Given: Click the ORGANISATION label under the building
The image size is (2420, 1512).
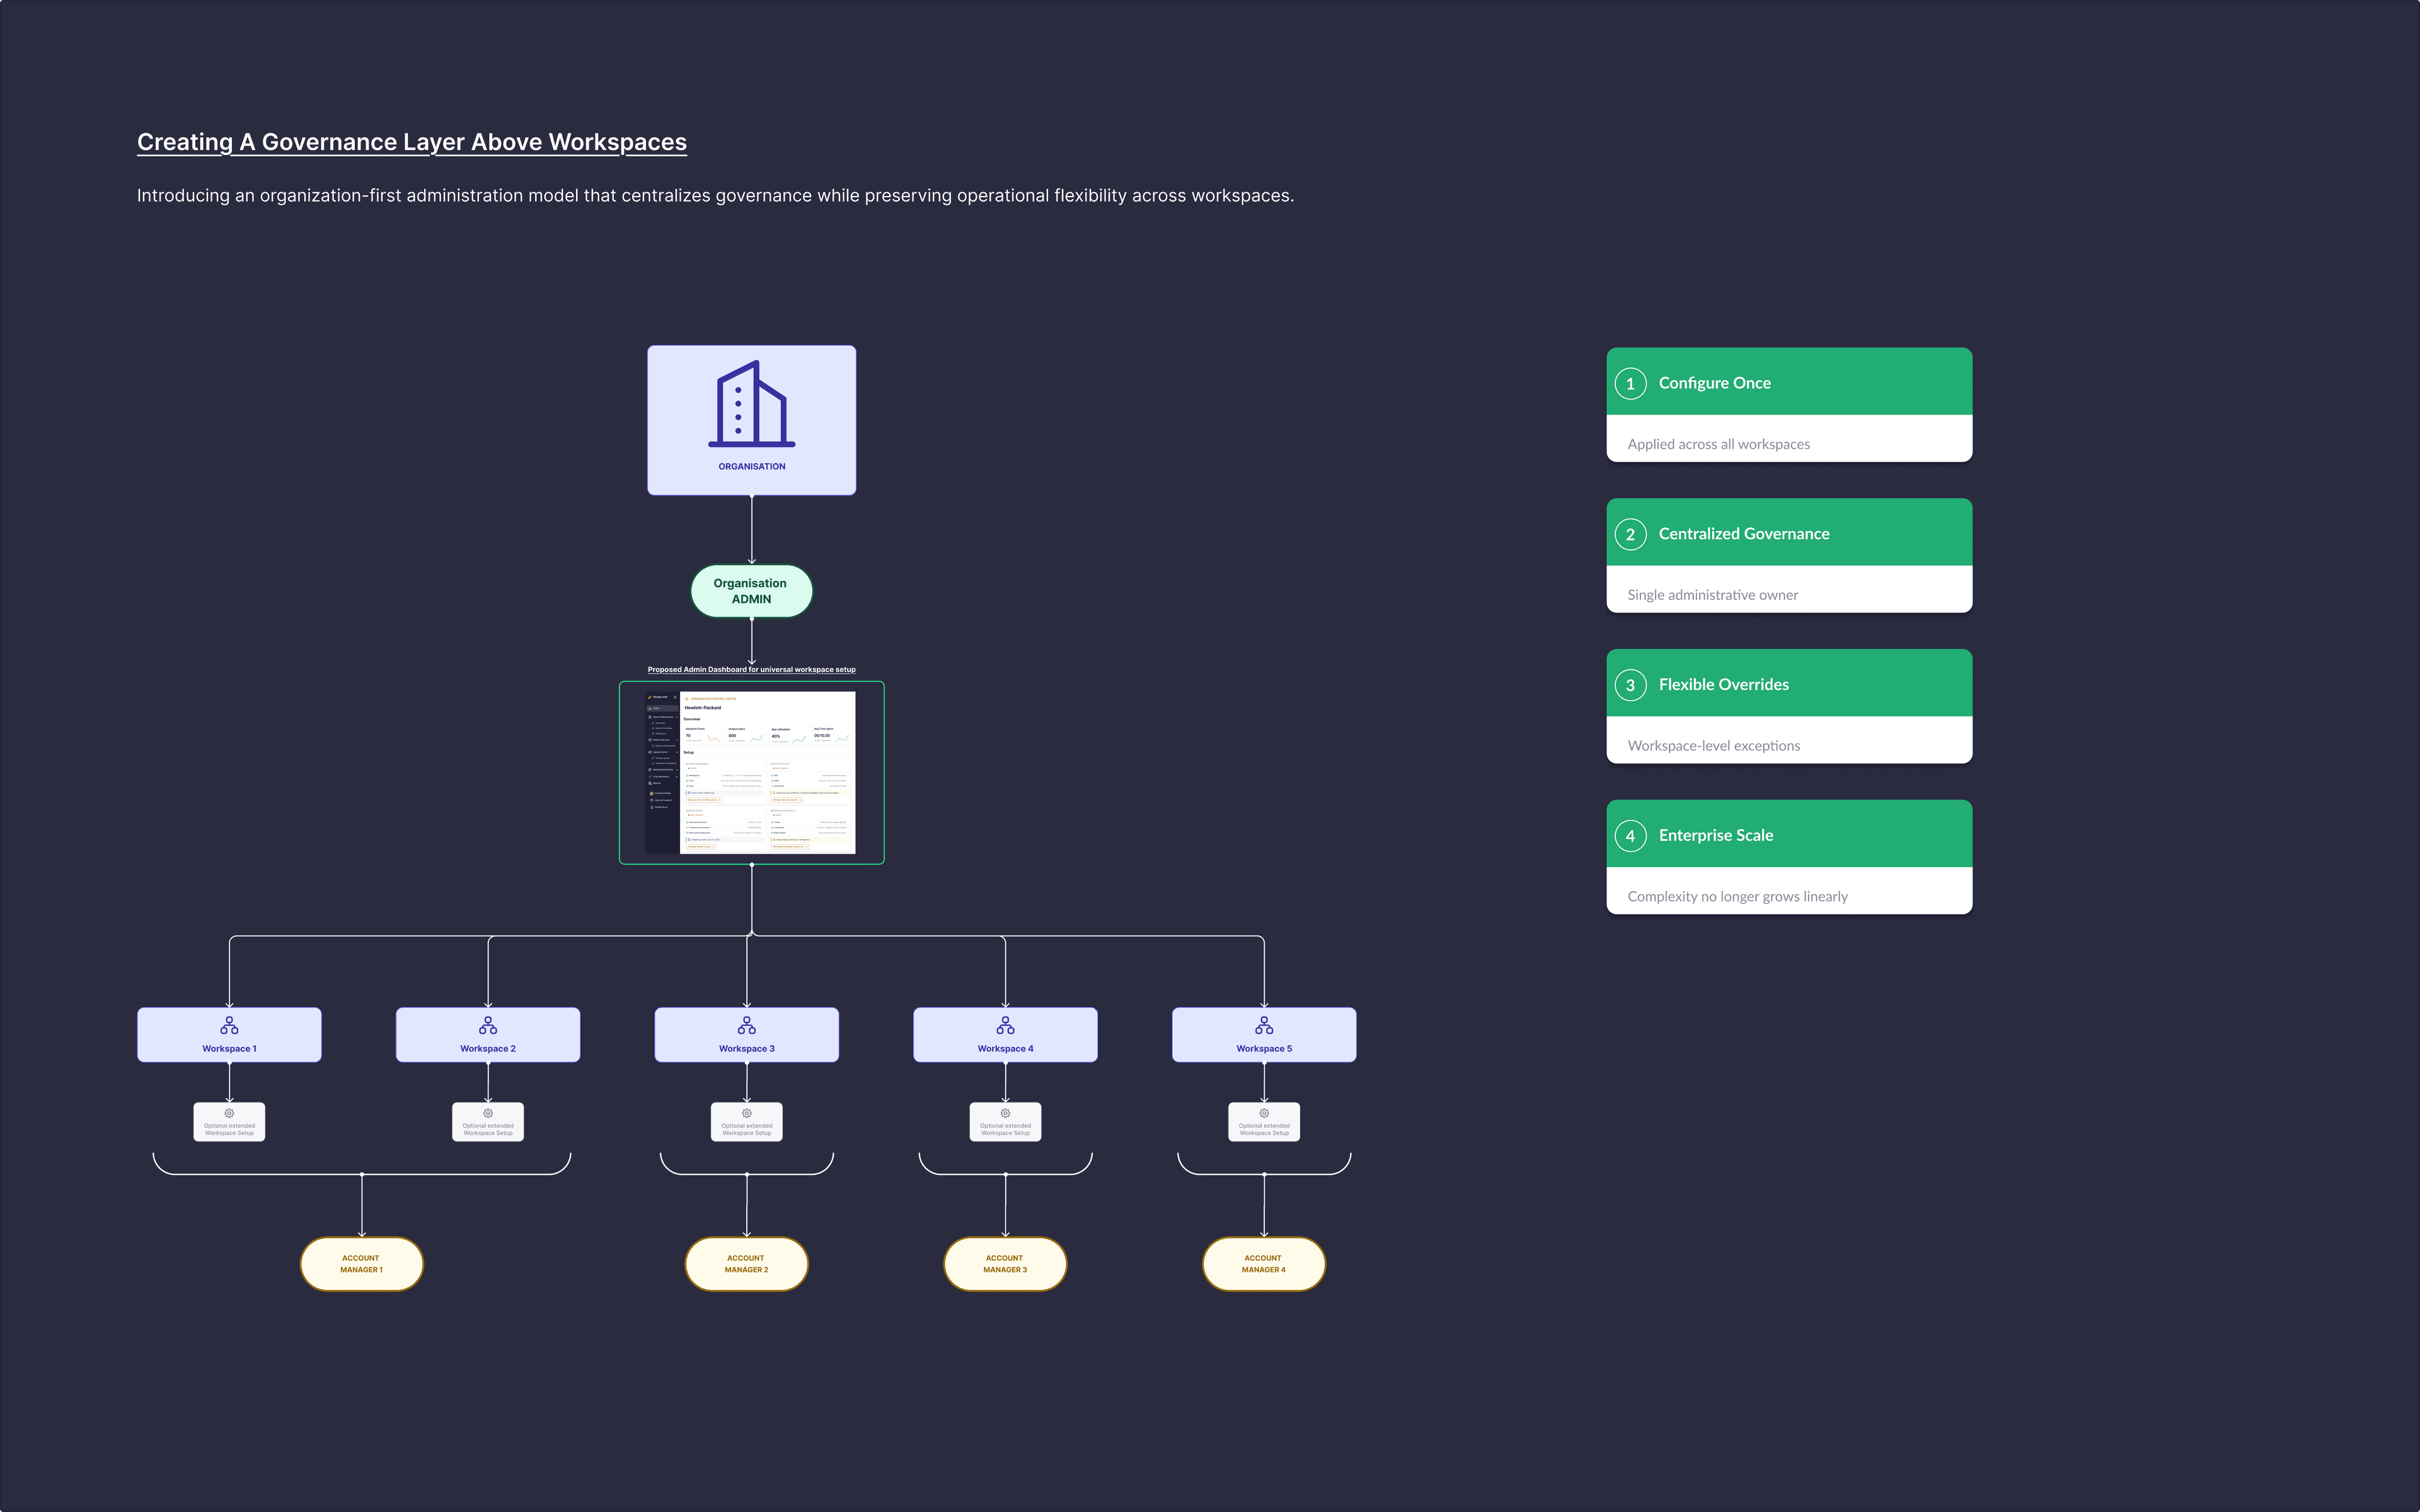Looking at the screenshot, I should (752, 466).
